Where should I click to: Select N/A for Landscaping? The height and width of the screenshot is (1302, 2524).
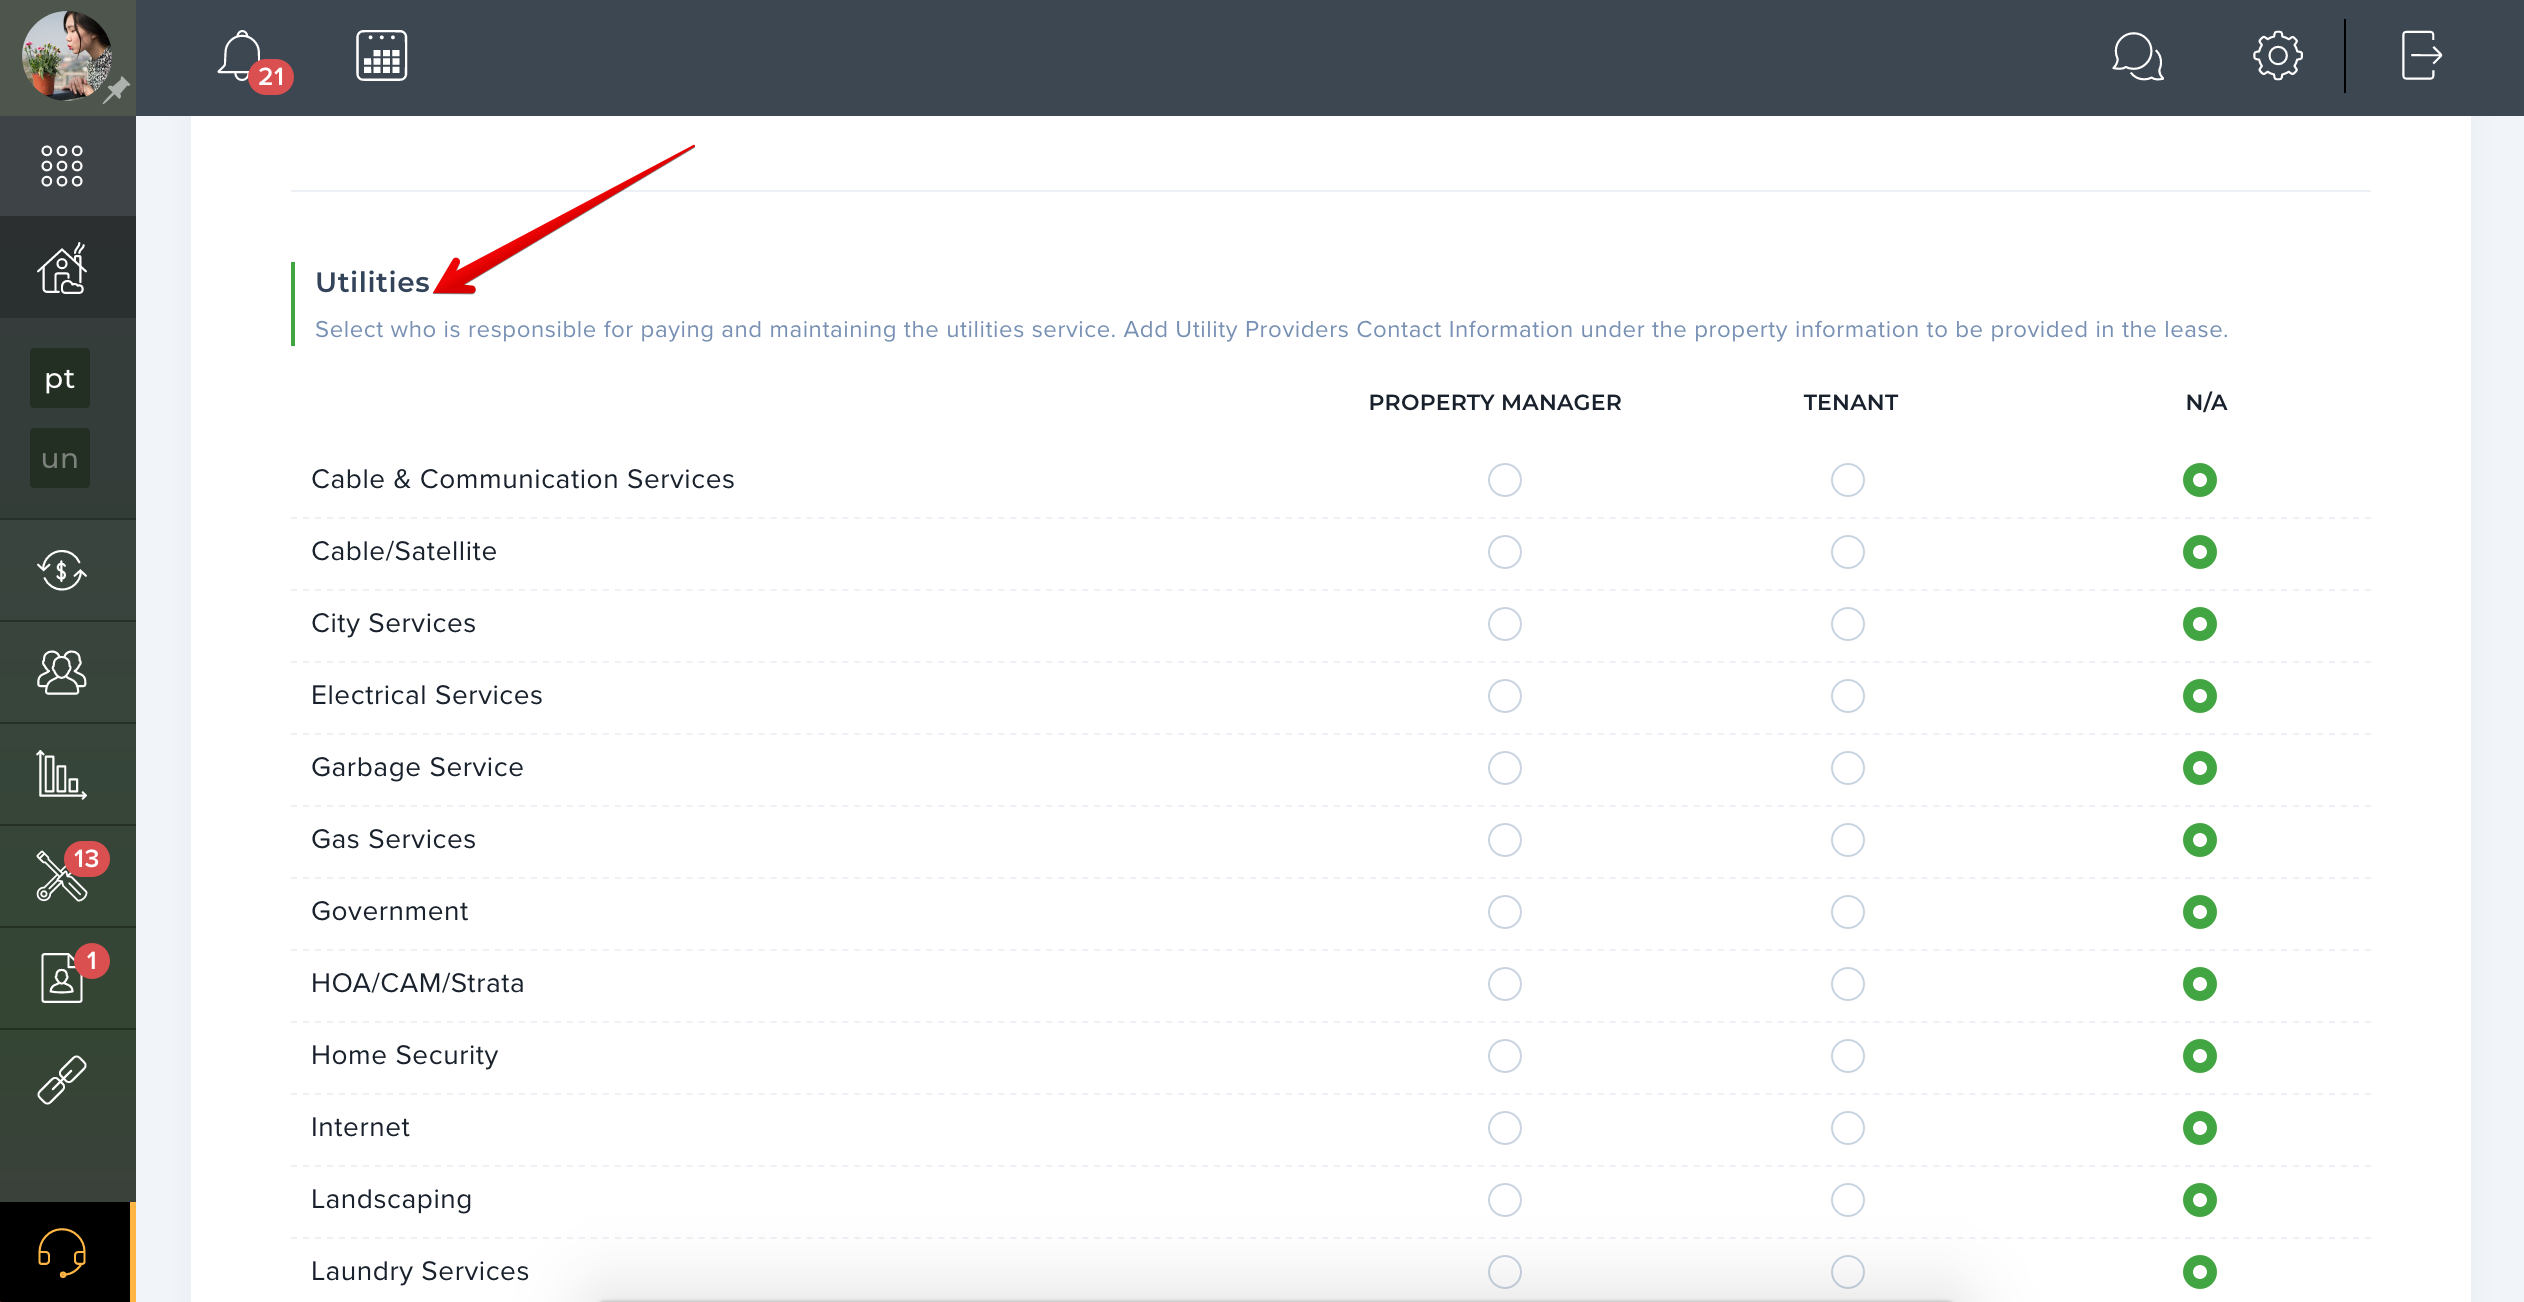[2199, 1200]
